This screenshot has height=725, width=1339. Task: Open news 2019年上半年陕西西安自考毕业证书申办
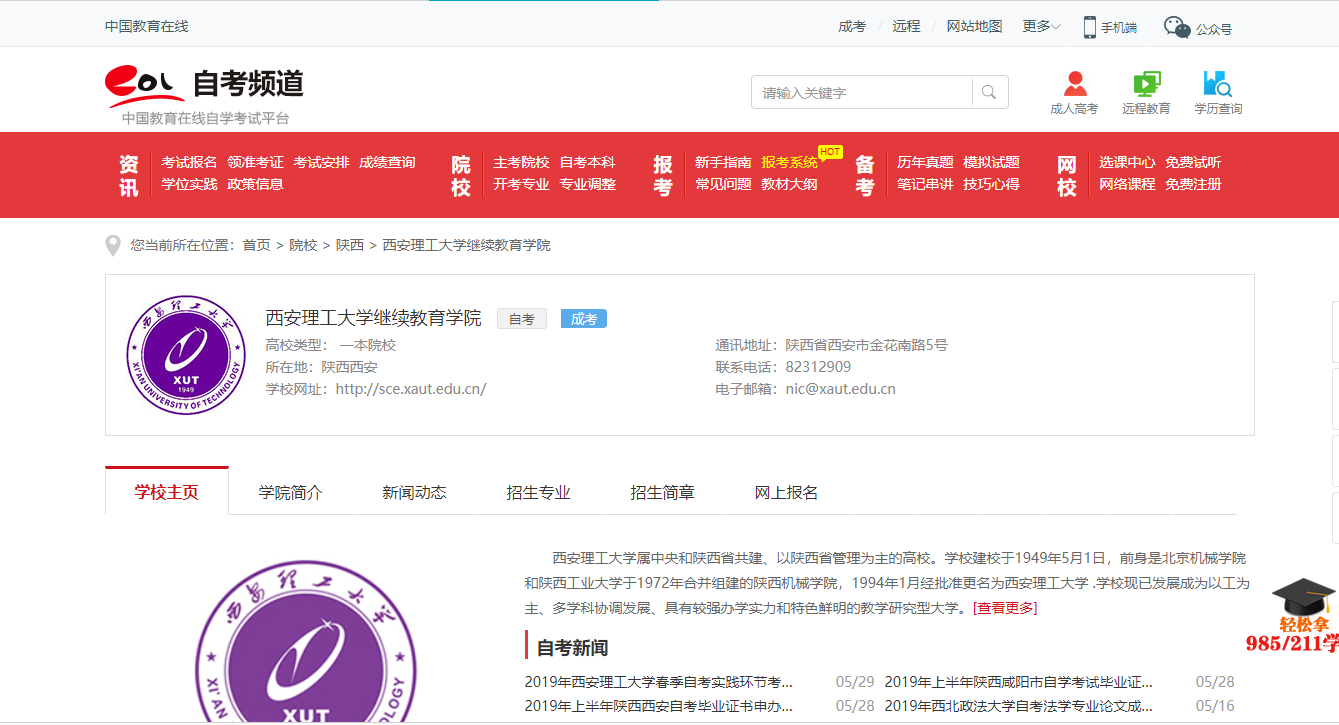[659, 706]
